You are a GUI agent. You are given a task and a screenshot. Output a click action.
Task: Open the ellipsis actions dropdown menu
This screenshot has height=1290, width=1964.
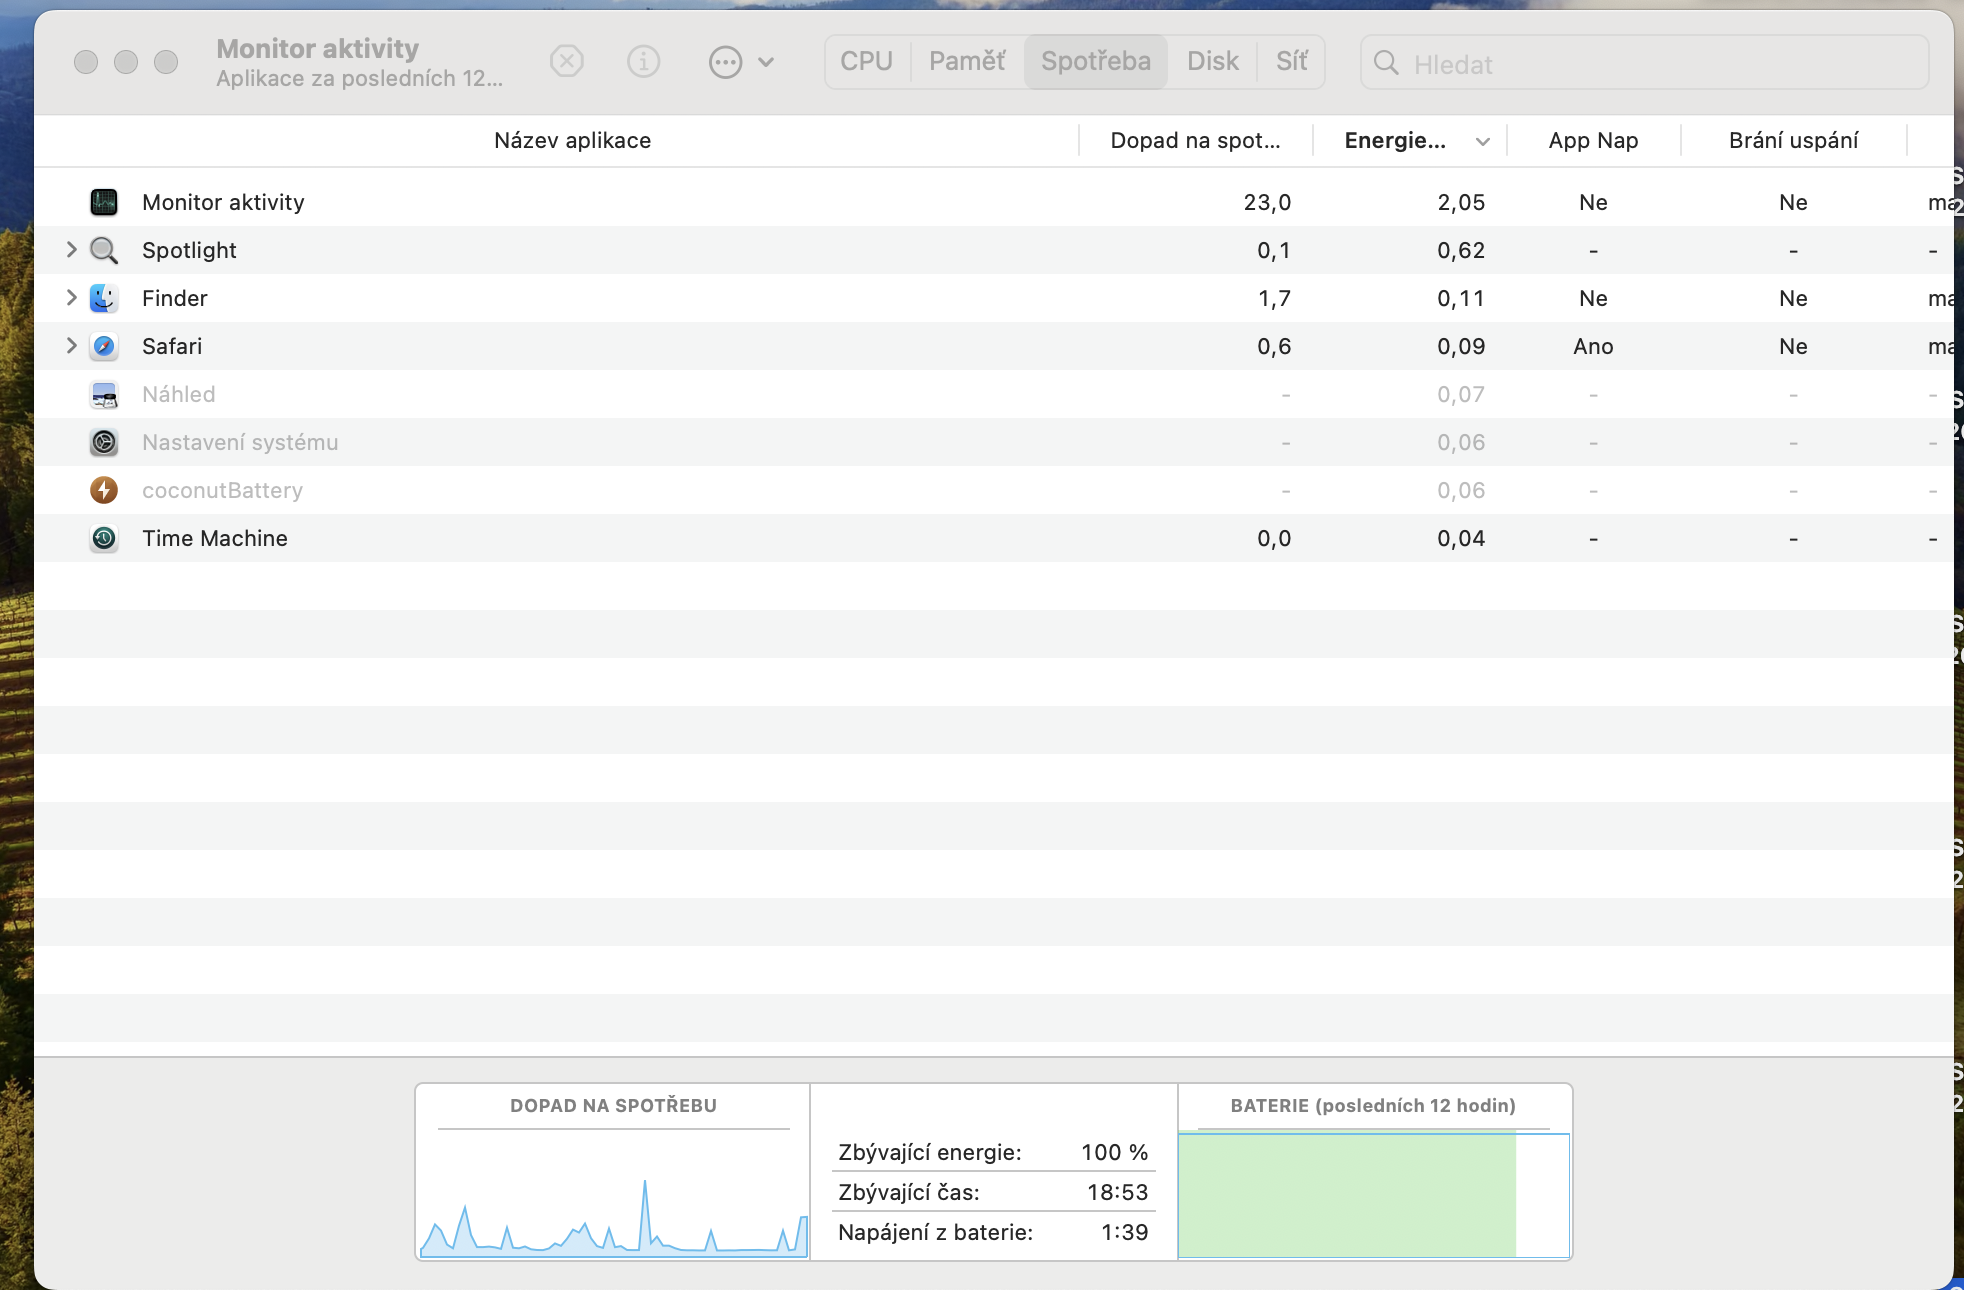tap(741, 62)
